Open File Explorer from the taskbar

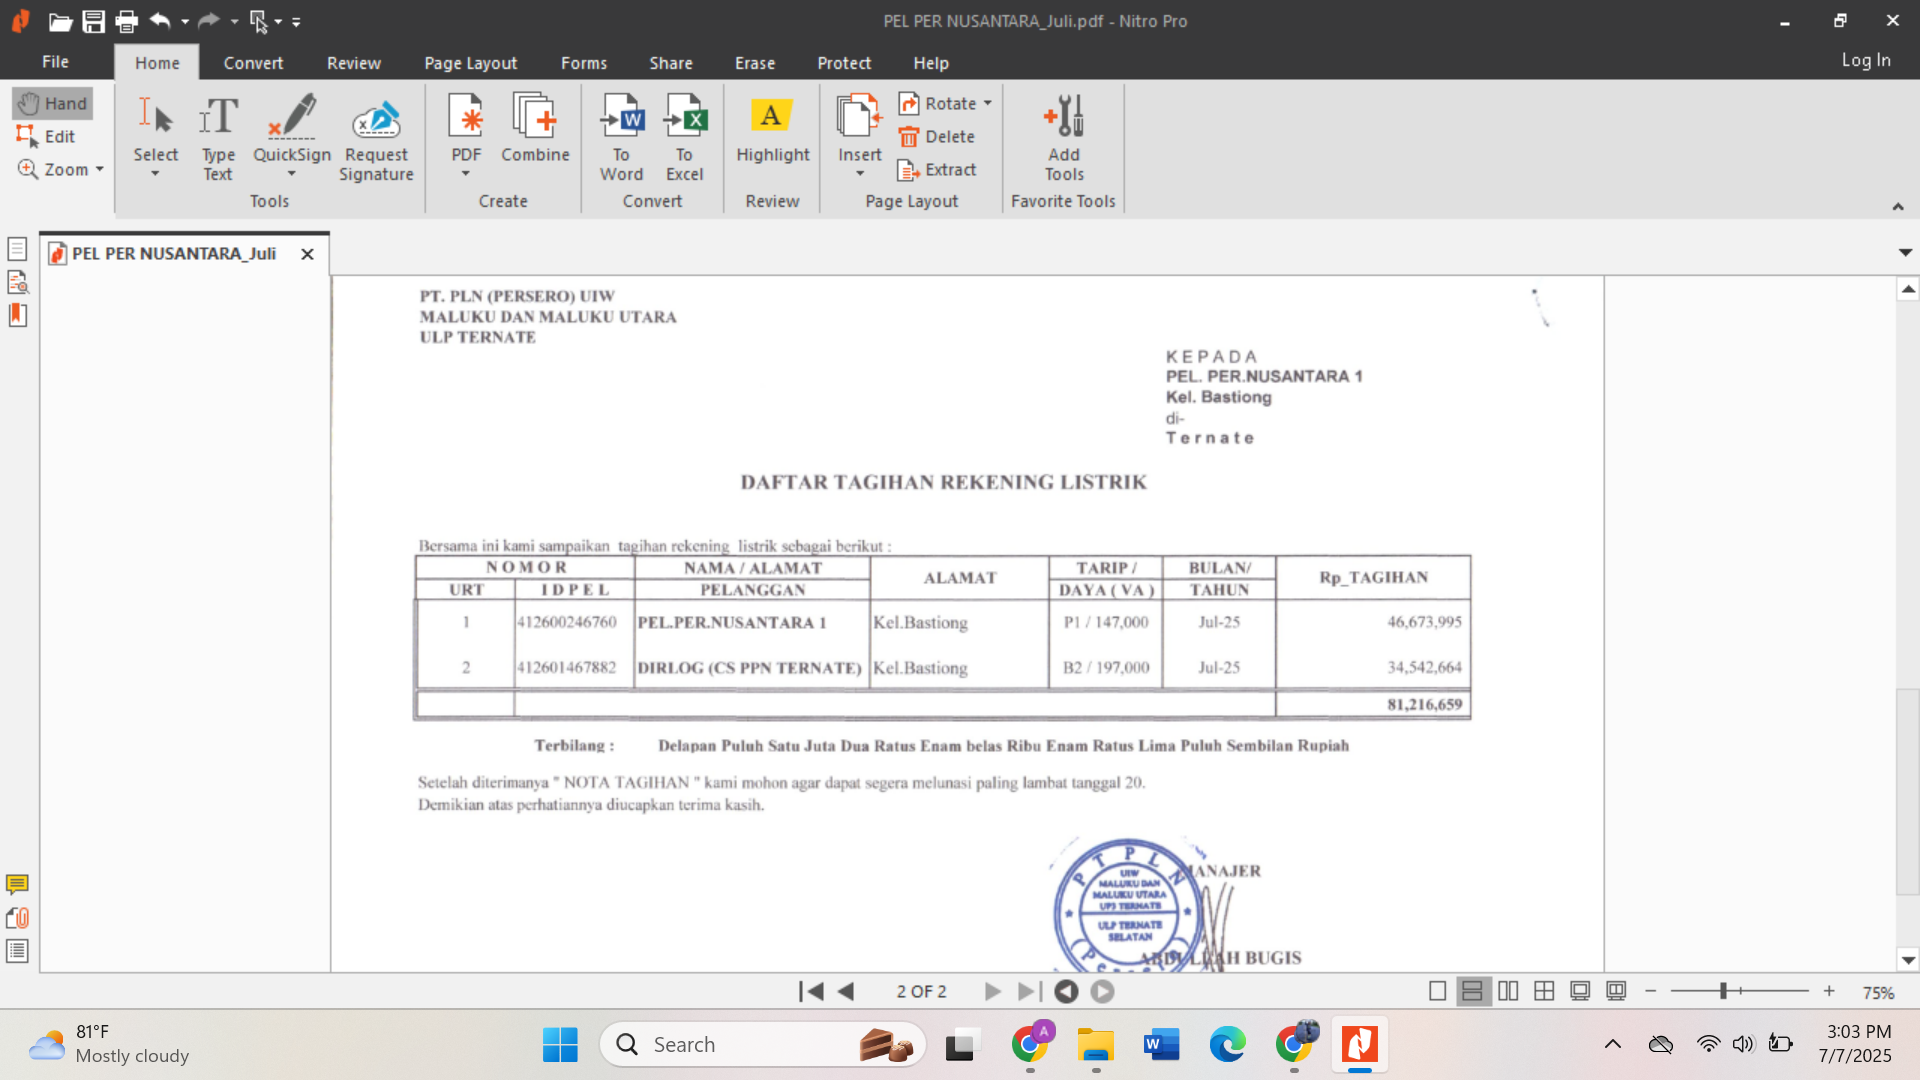[1096, 1045]
